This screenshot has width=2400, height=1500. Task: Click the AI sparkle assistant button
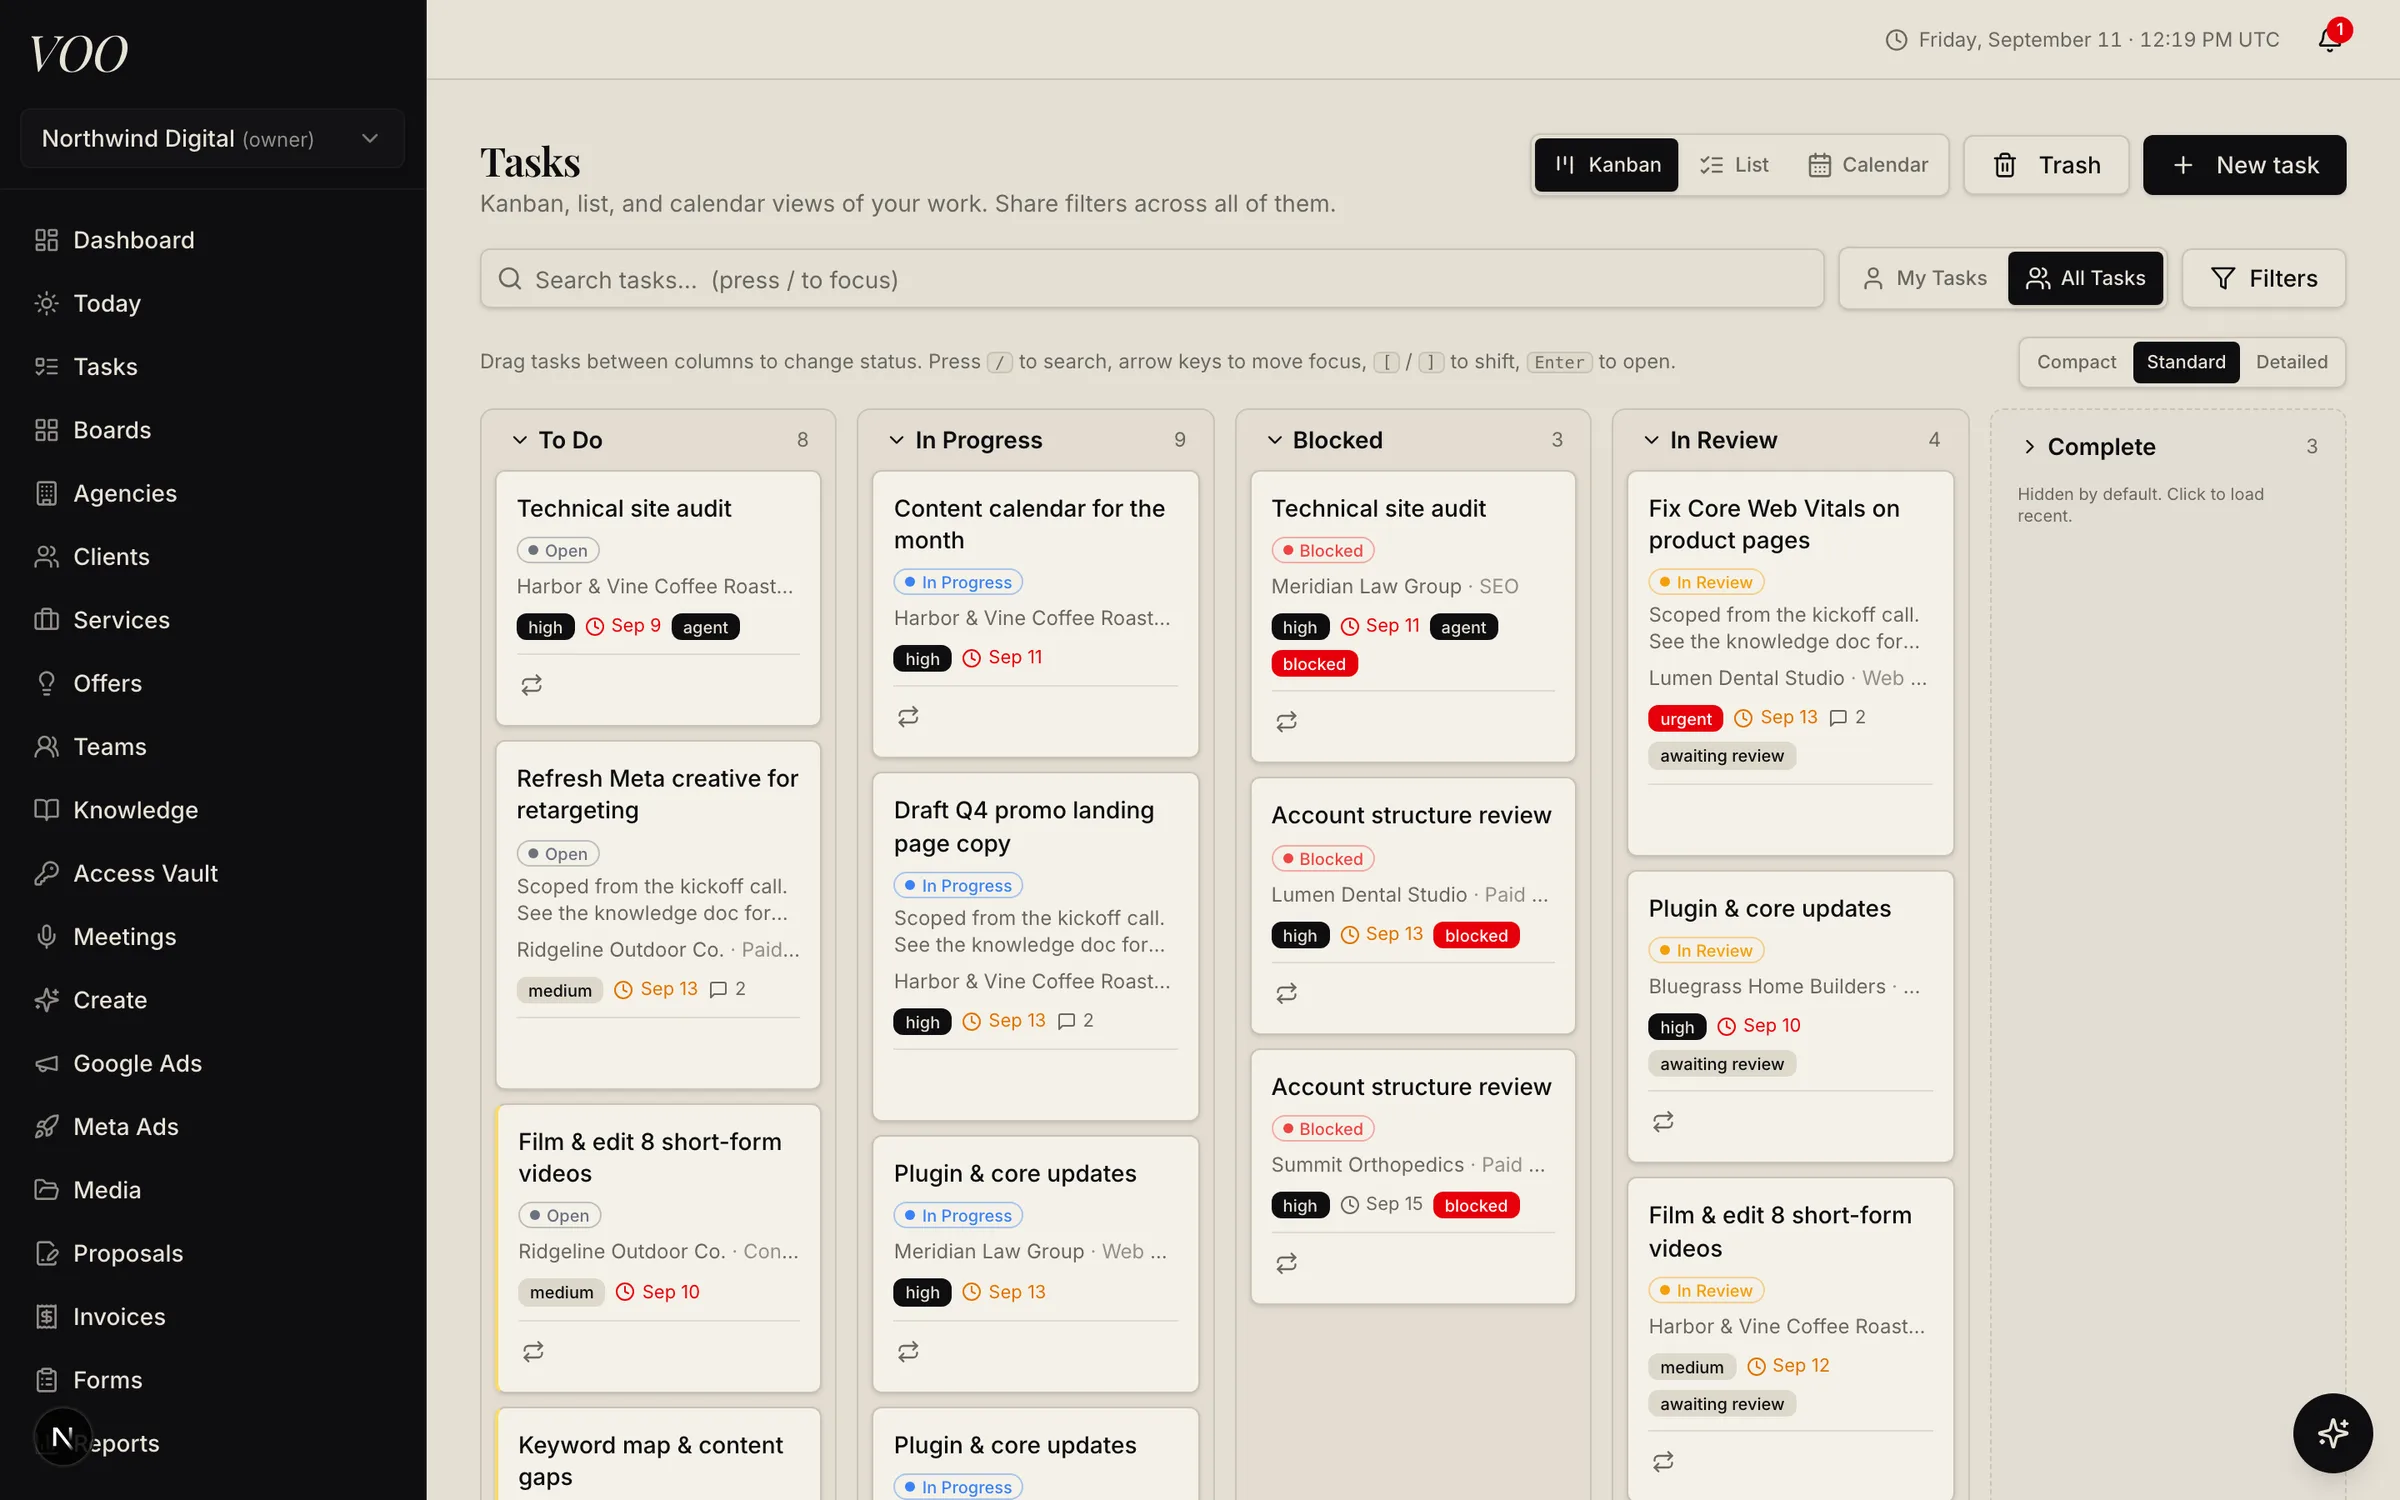(2332, 1433)
